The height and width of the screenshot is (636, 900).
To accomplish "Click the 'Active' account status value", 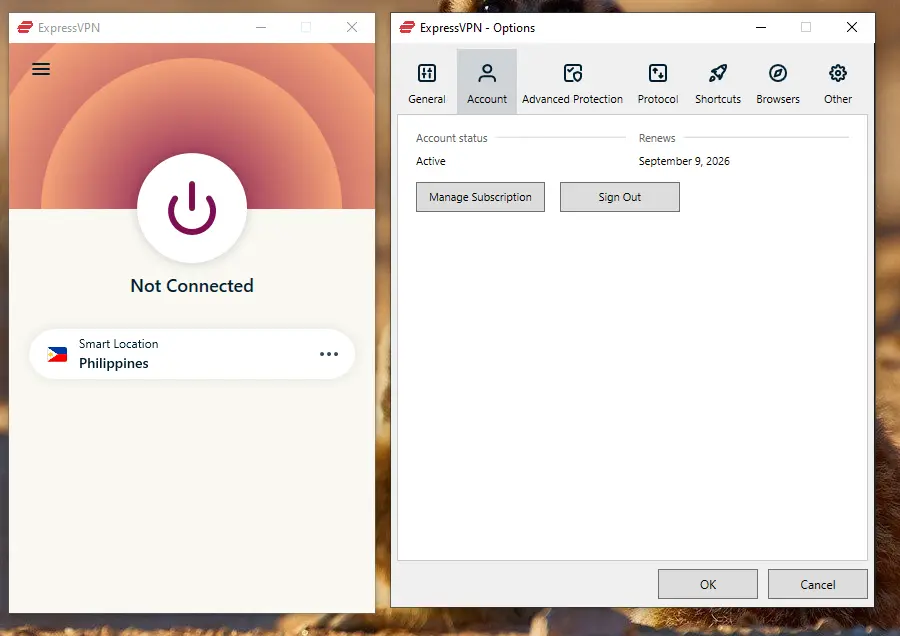I will (x=430, y=161).
